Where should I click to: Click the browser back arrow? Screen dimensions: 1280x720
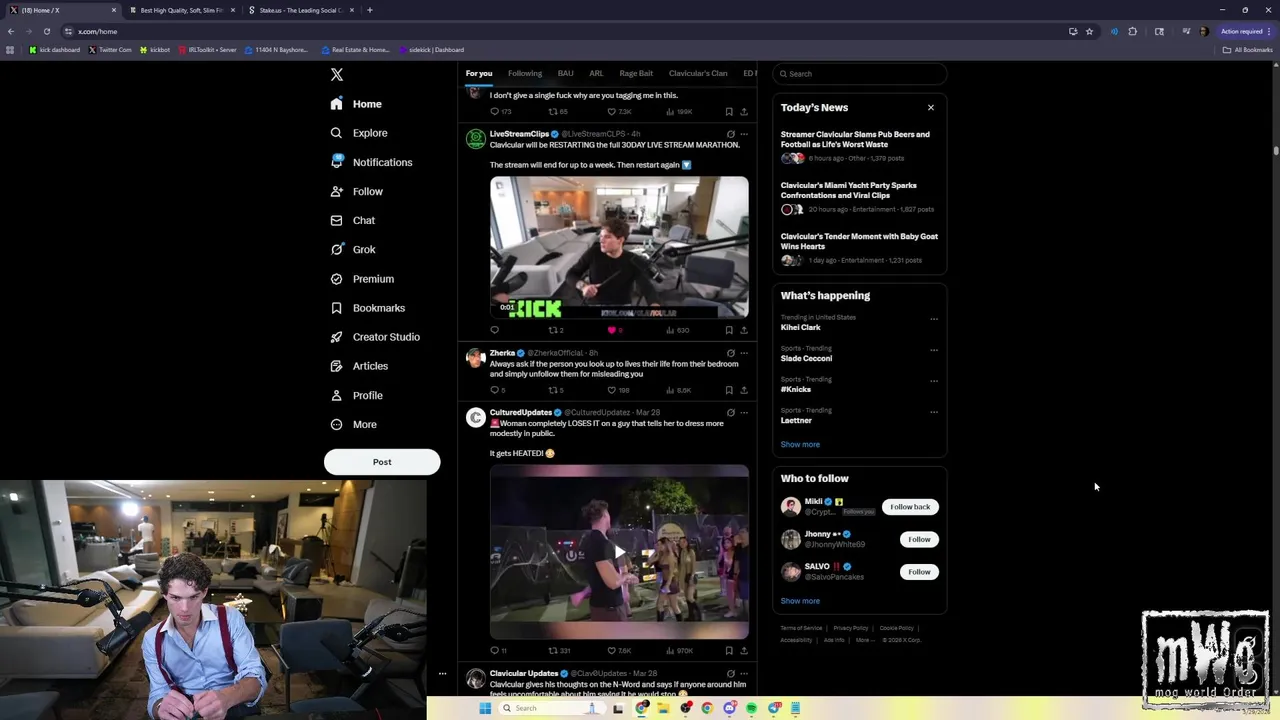(x=11, y=31)
